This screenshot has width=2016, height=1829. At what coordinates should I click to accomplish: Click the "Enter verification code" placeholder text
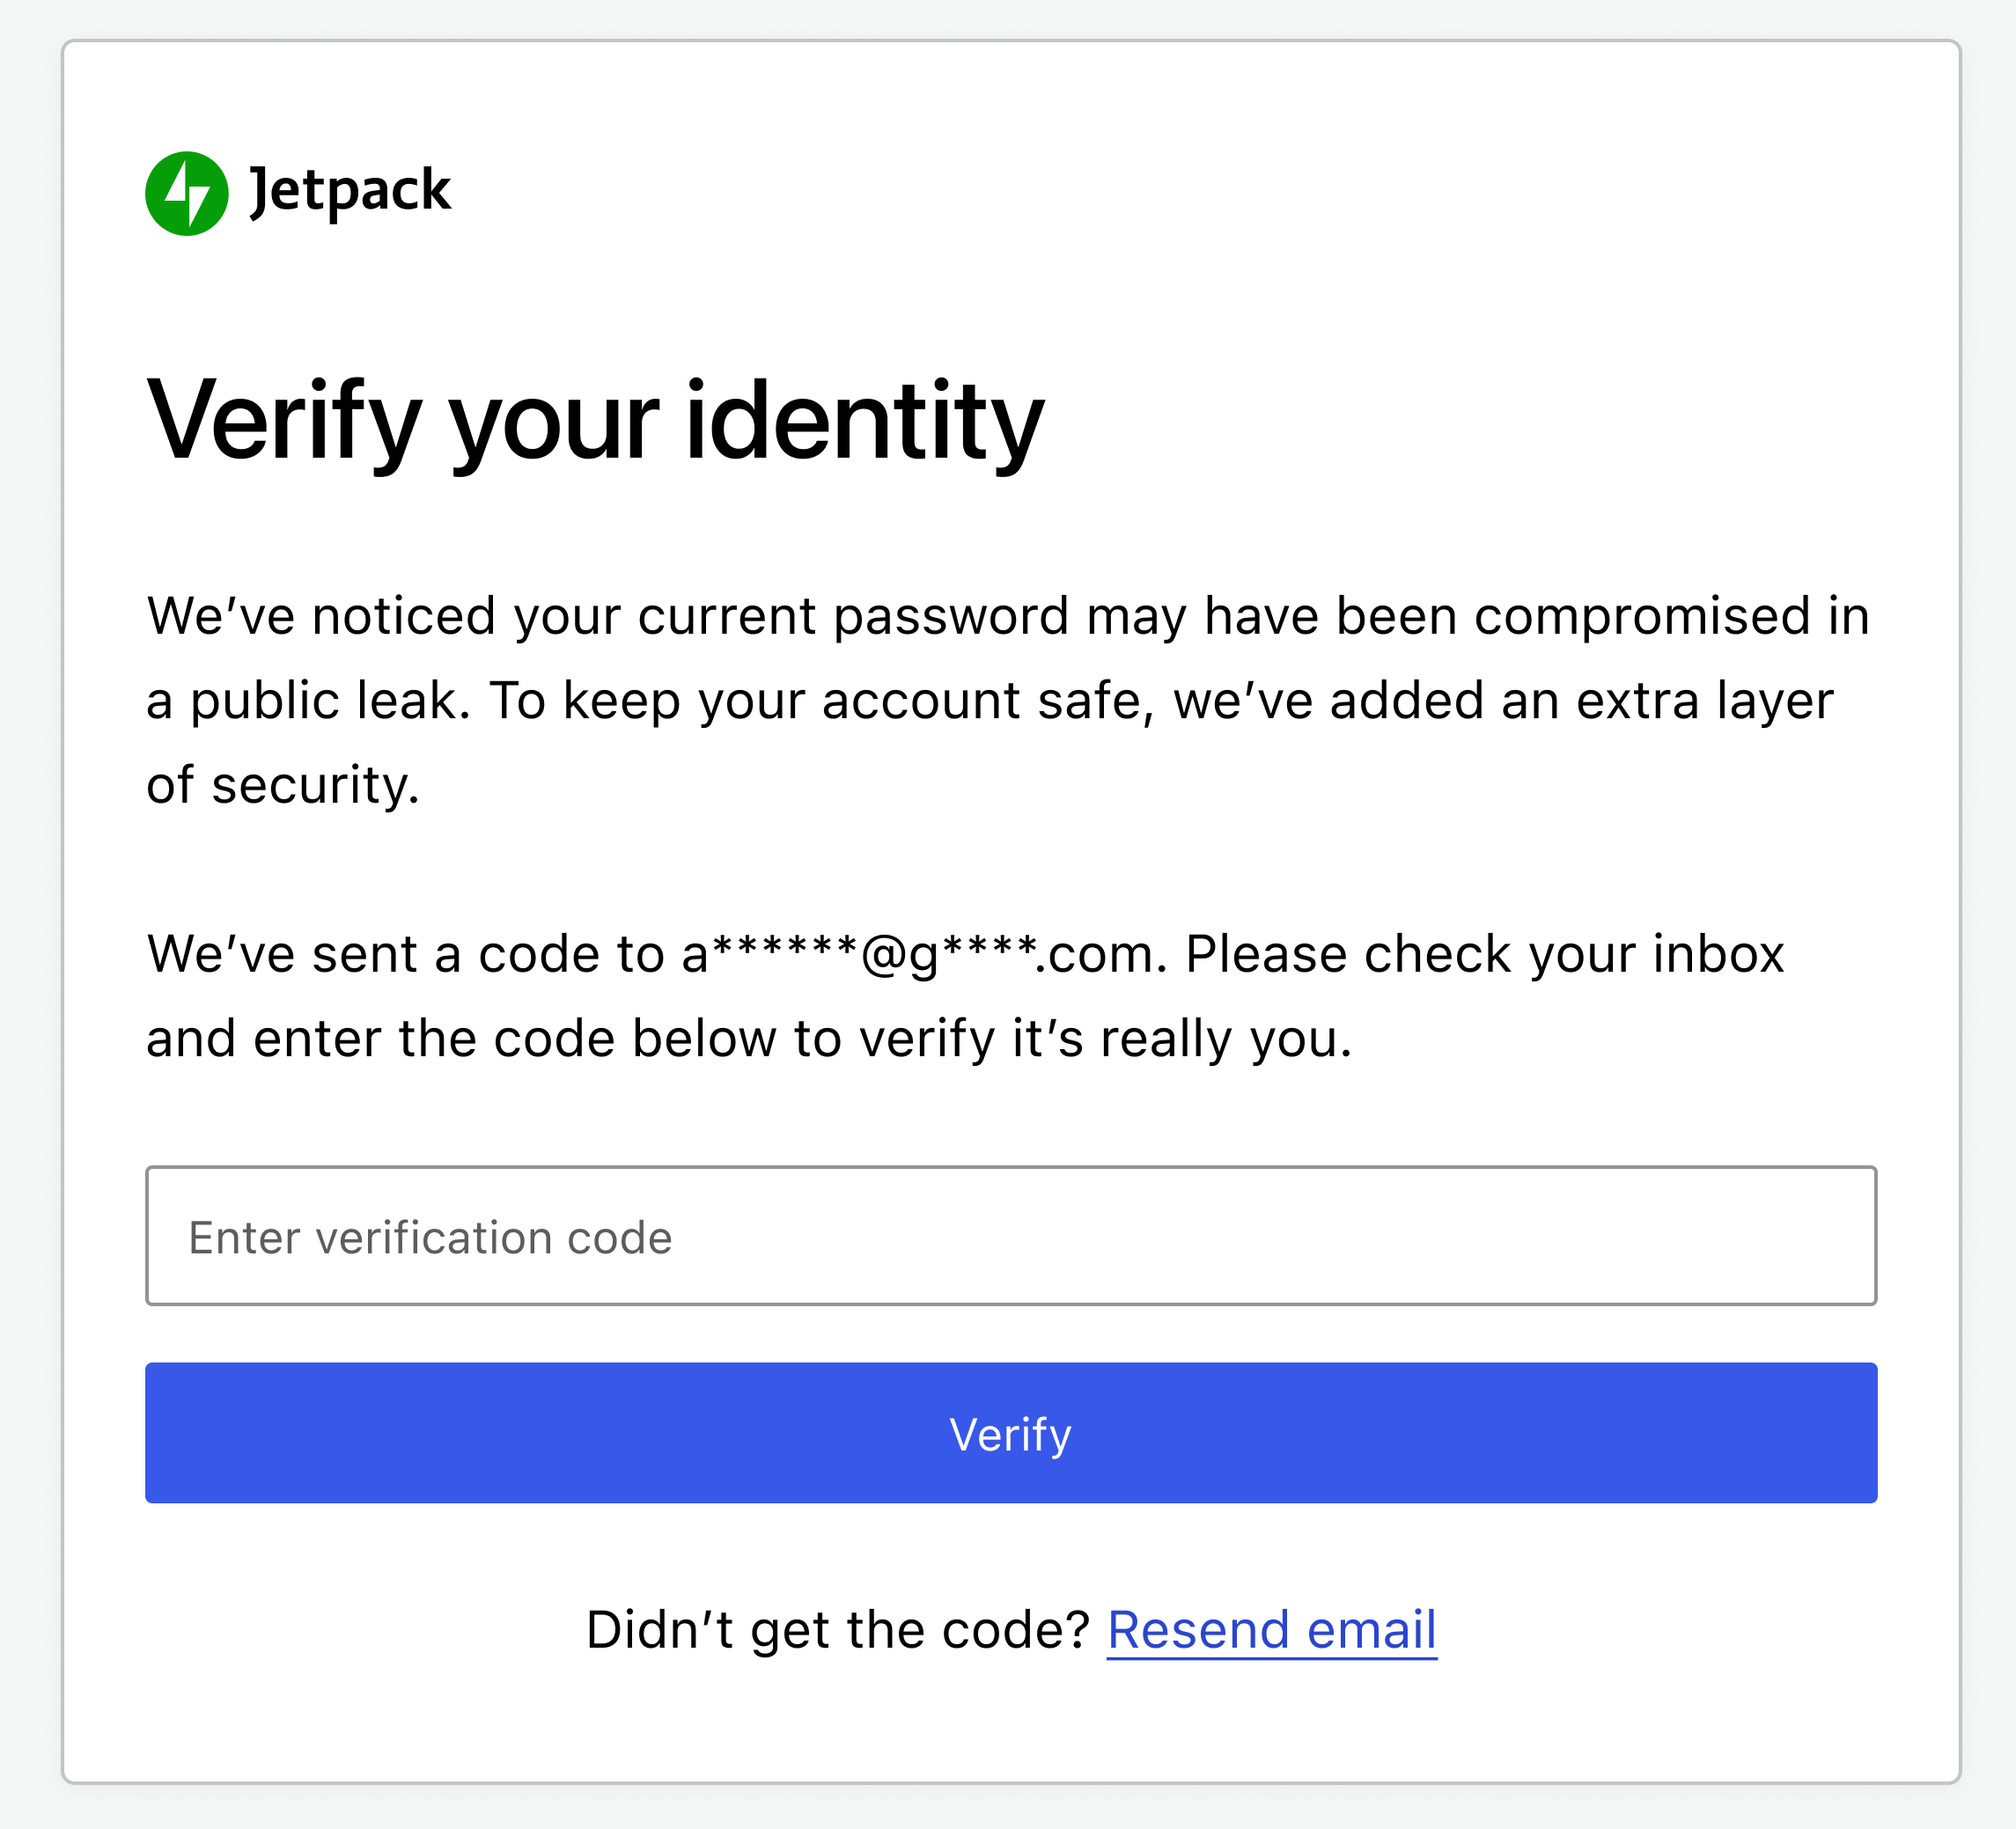click(430, 1238)
